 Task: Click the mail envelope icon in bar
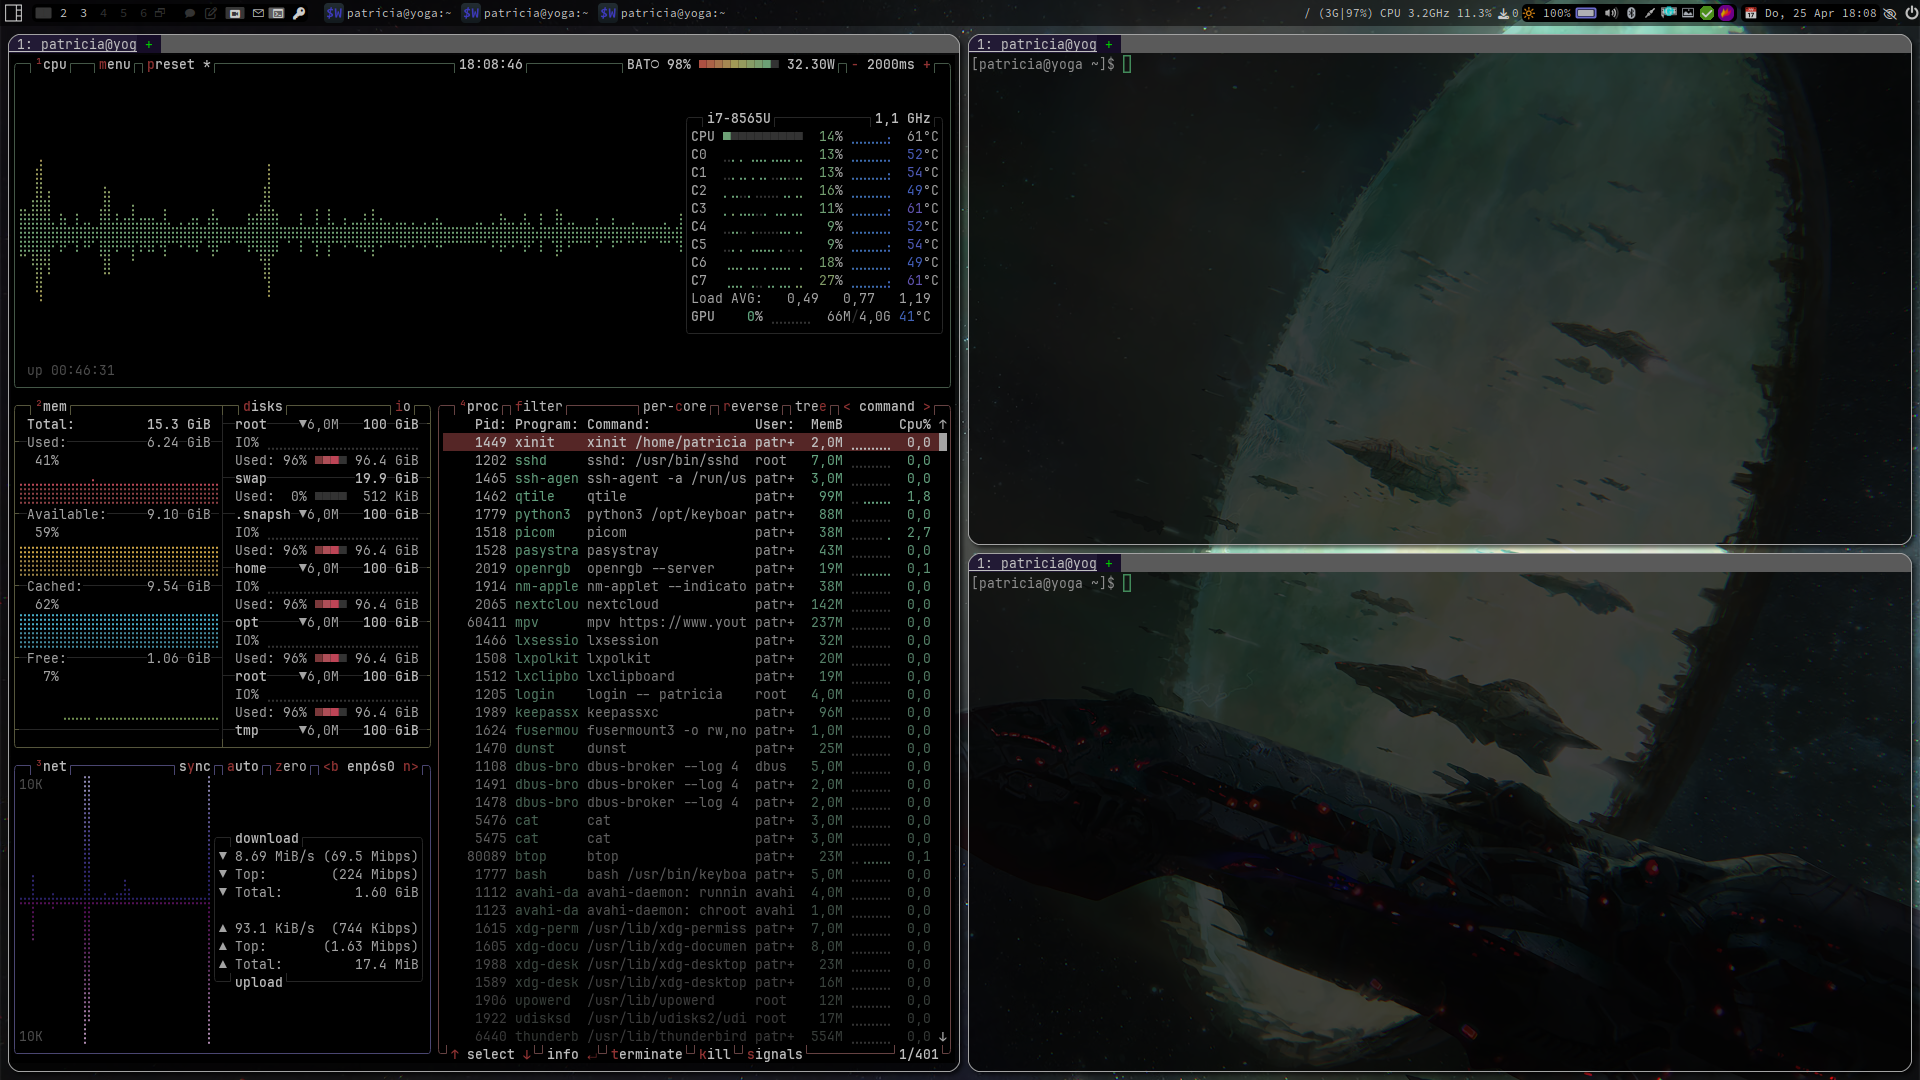coord(258,13)
